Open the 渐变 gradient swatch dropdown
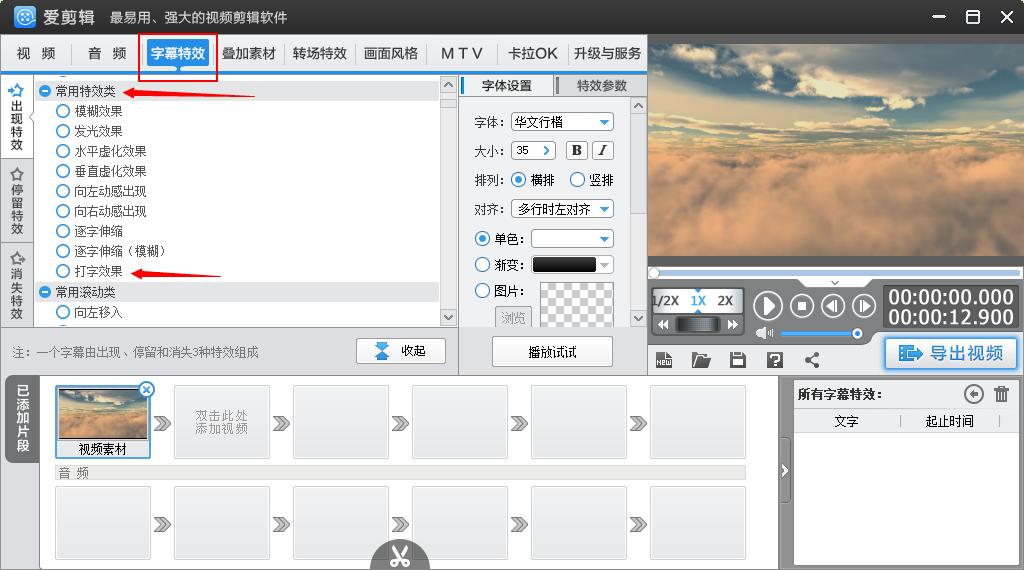 572,264
